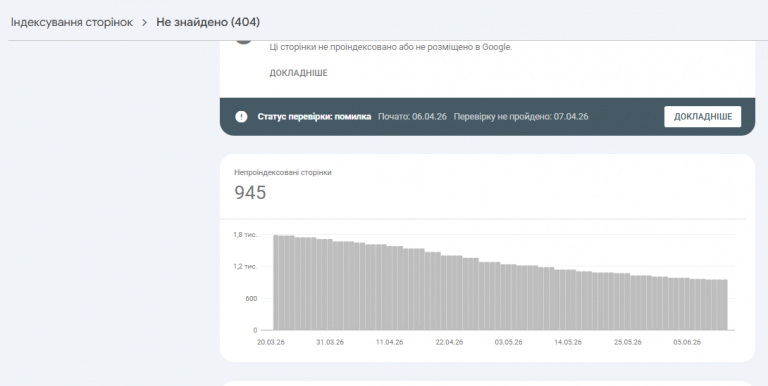Click the 25.05.26 date label on chart
768x386 pixels.
[x=628, y=342]
